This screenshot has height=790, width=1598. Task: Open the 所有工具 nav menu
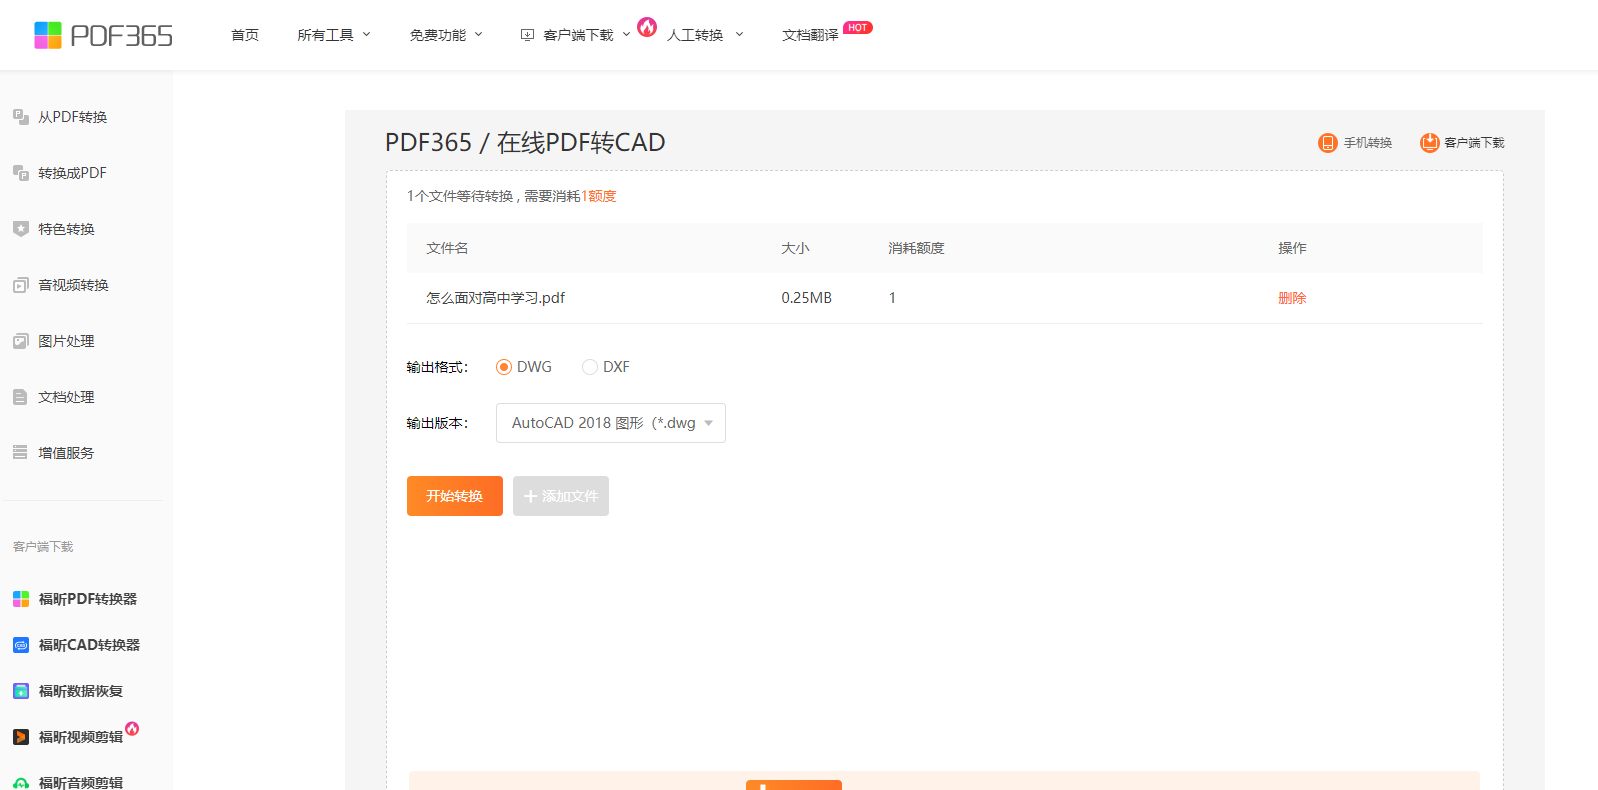(x=325, y=35)
